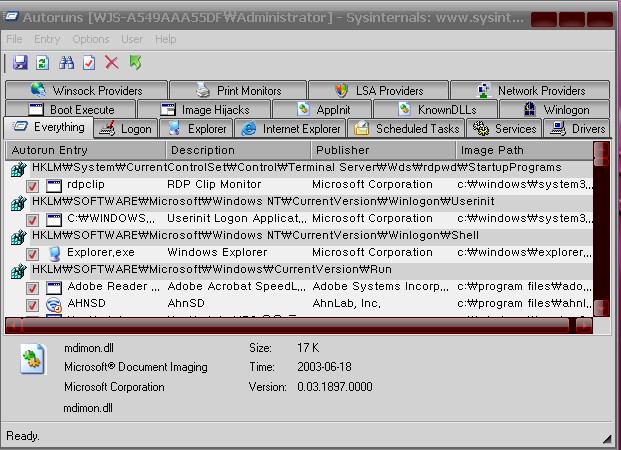Sort by the Description column header
The image size is (621, 450).
(238, 150)
